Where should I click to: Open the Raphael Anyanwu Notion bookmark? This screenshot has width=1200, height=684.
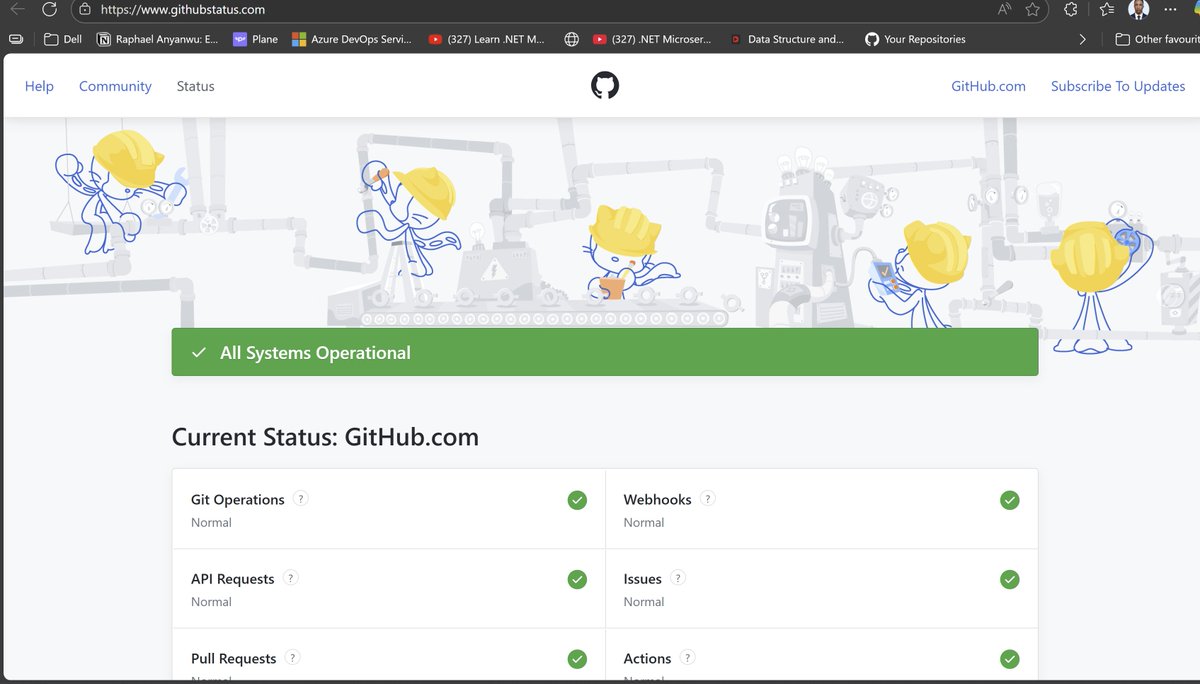157,39
